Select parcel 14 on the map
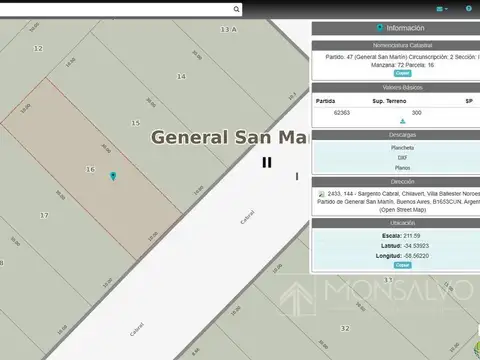This screenshot has width=480, height=360. pos(181,77)
